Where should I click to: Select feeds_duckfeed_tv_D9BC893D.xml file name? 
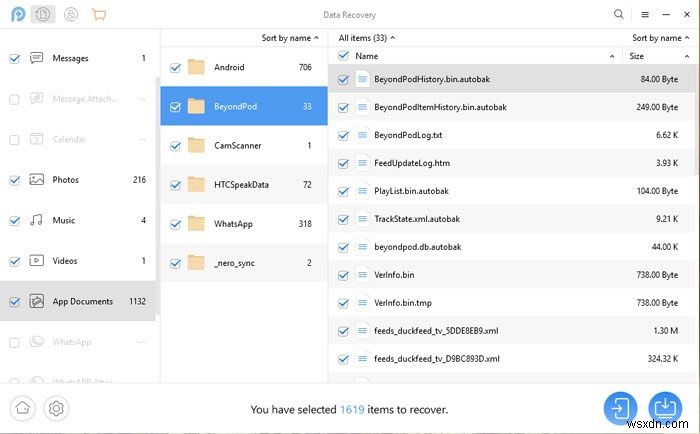(x=437, y=359)
